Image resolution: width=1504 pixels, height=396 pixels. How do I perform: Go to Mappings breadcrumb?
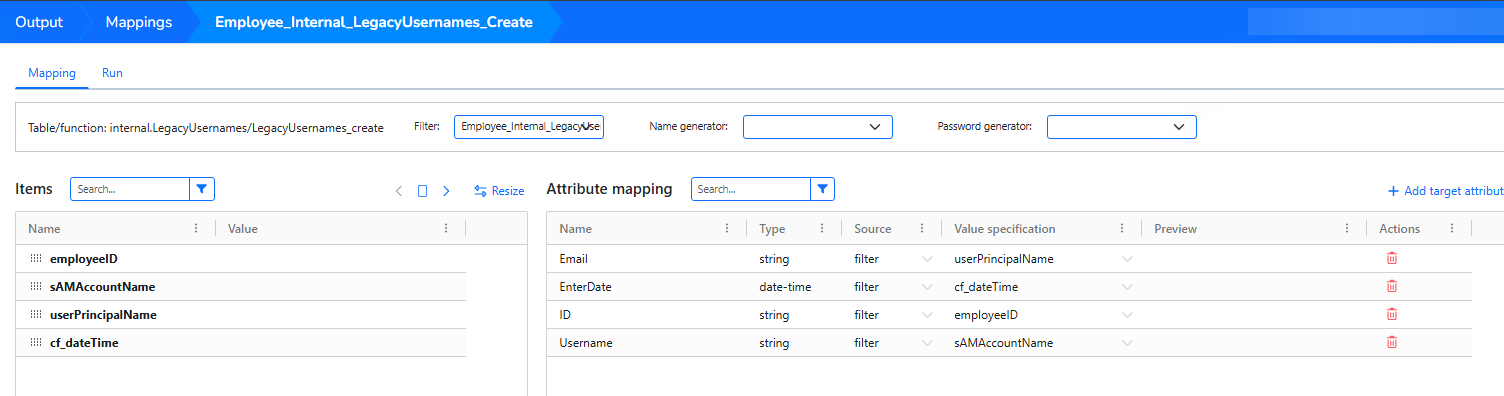[x=138, y=21]
